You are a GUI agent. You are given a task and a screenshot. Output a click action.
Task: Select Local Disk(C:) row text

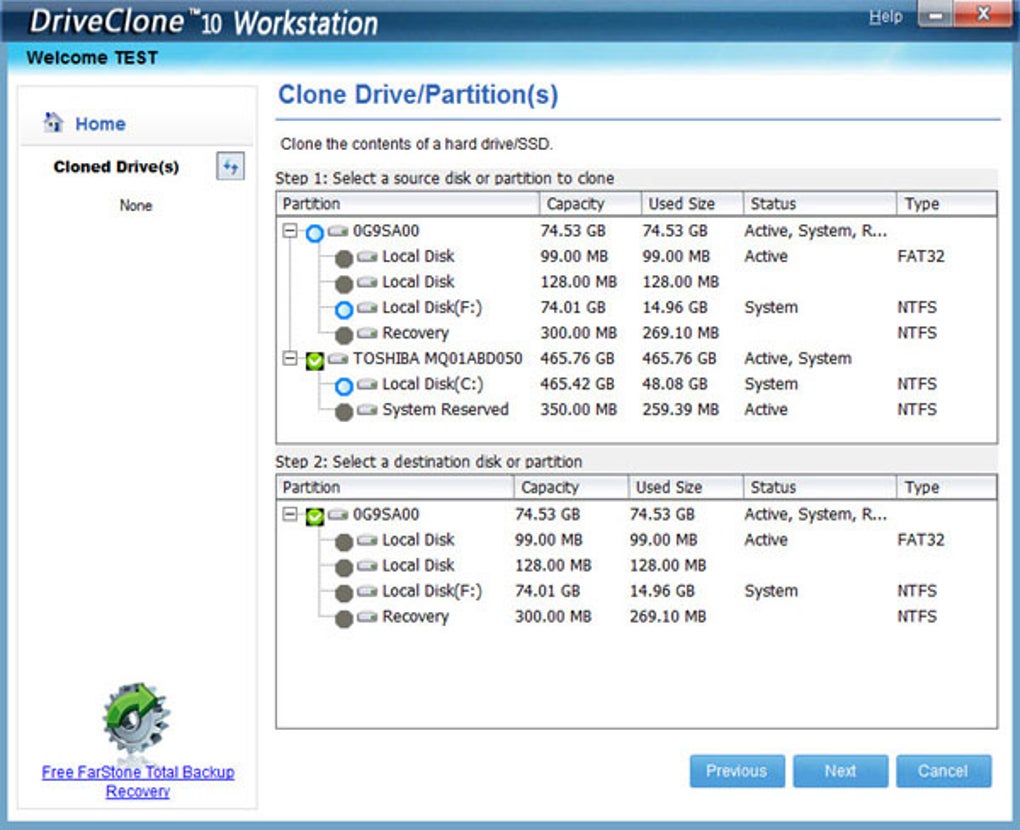pyautogui.click(x=433, y=384)
